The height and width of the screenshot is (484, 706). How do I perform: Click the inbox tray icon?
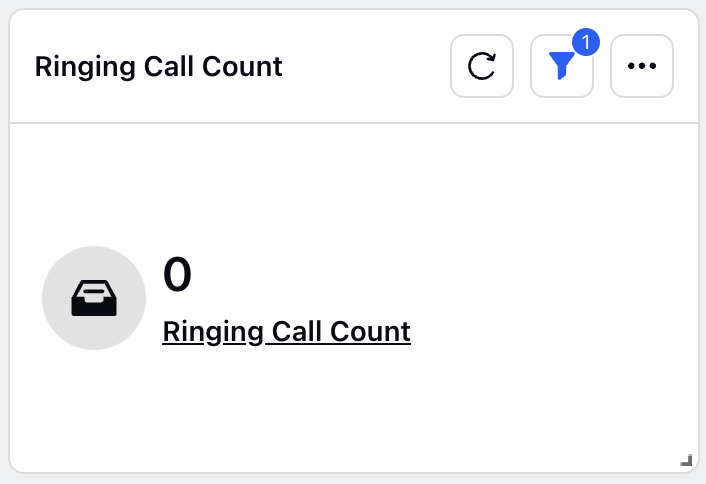pos(94,298)
